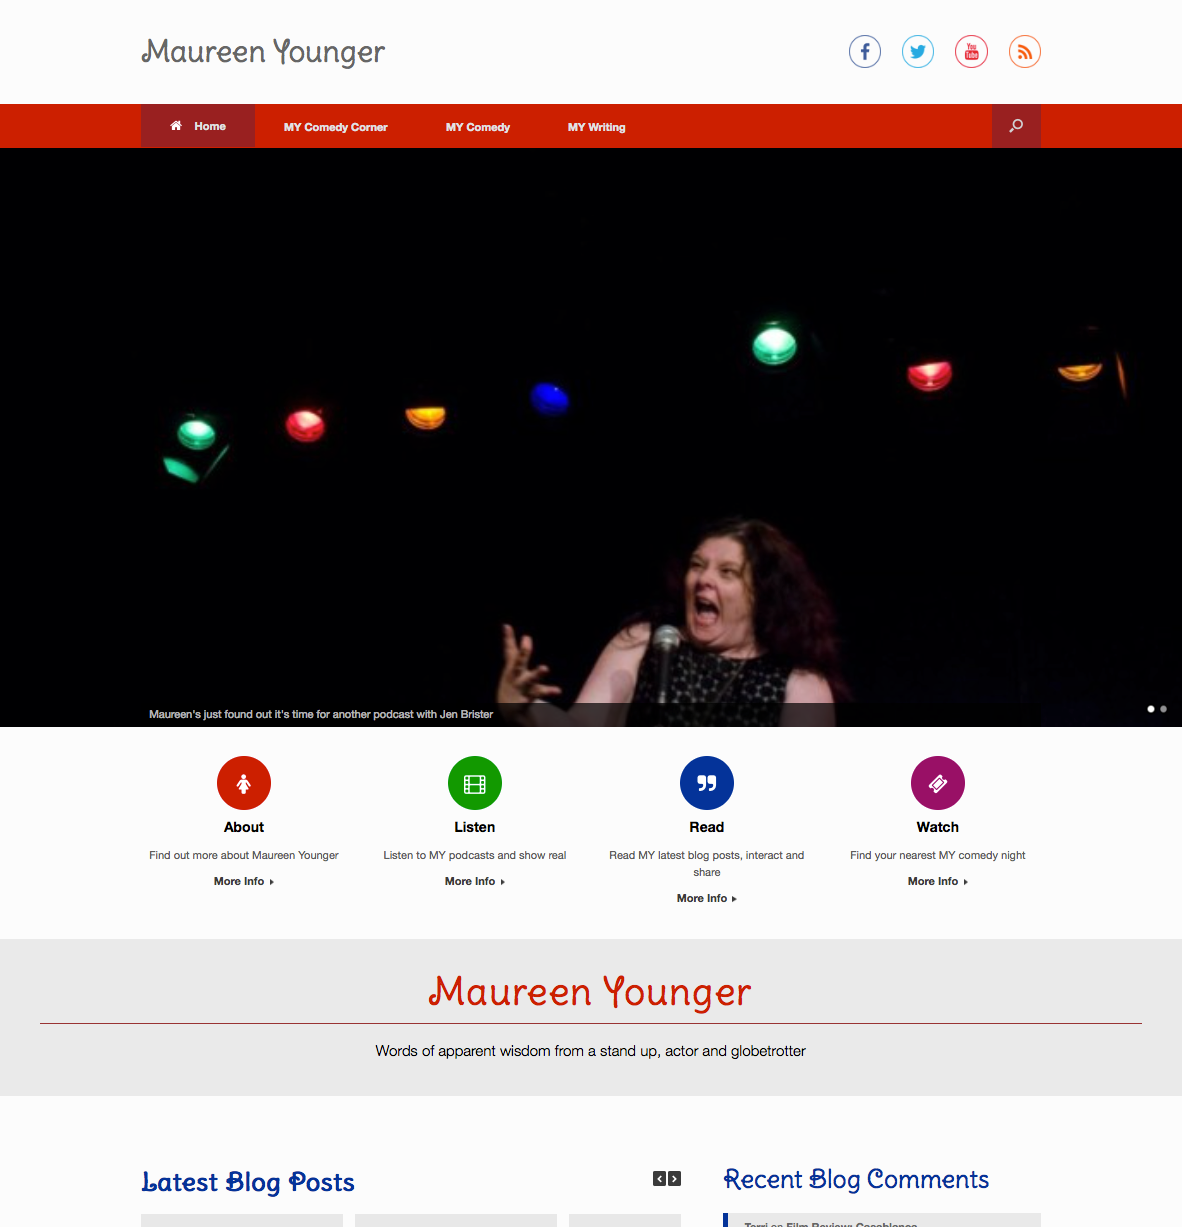Open search with the magnifier icon
Image resolution: width=1182 pixels, height=1227 pixels.
point(1016,126)
